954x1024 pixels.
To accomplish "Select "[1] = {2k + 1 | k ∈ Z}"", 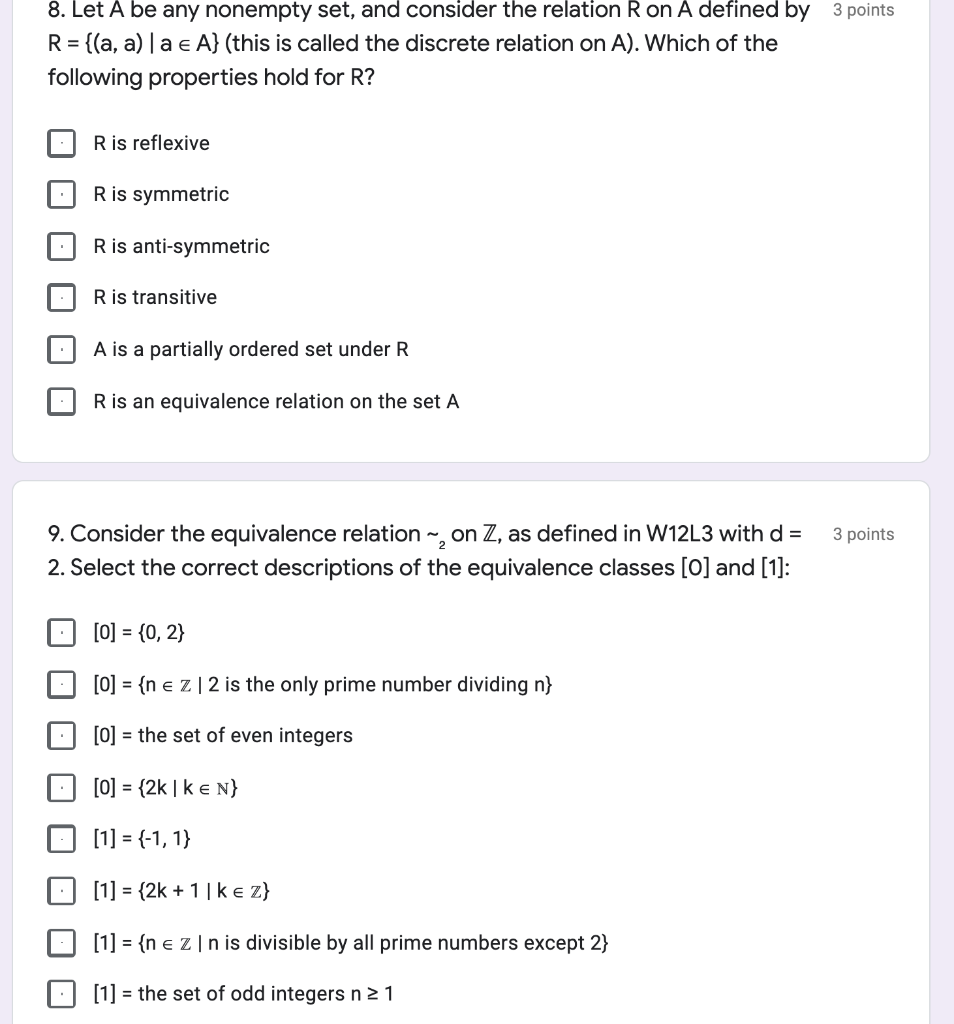I will tap(61, 890).
